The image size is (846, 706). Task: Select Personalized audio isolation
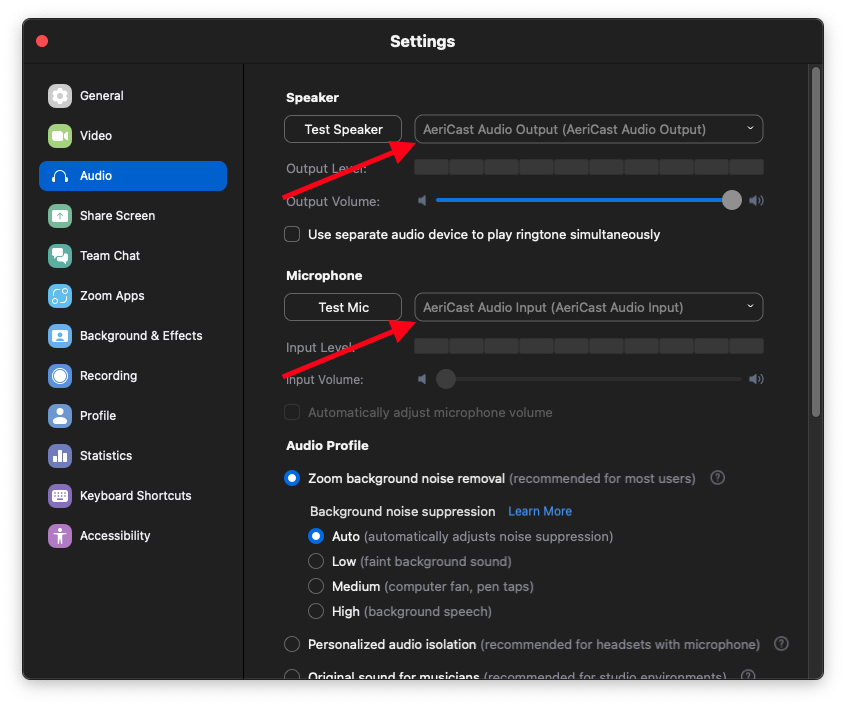[292, 644]
